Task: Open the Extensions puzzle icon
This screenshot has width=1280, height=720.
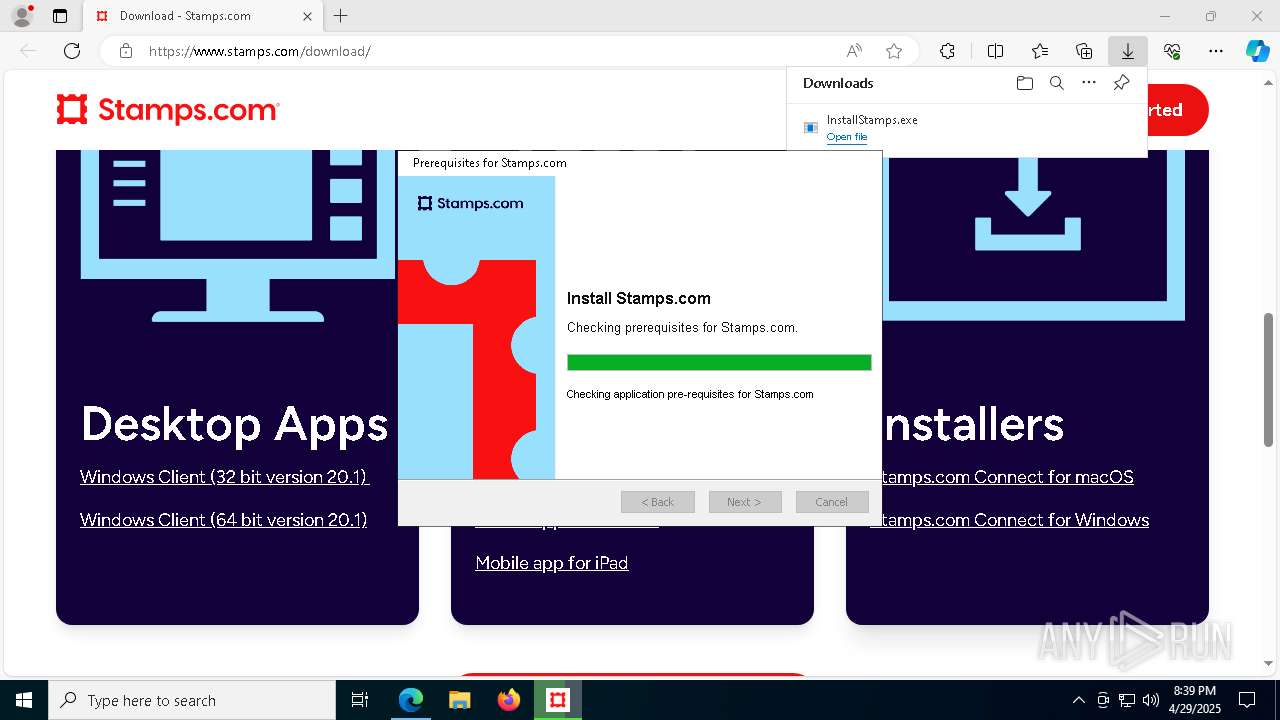Action: point(947,51)
